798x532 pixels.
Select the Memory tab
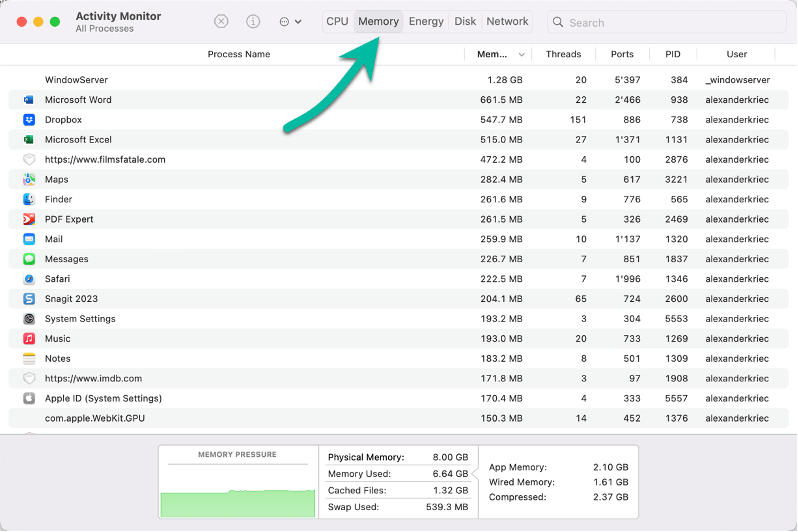378,21
